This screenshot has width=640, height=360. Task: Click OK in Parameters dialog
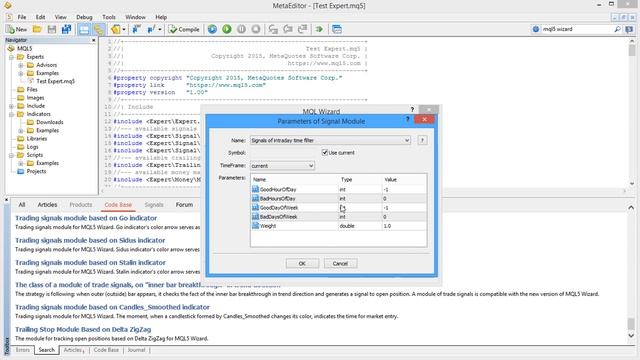302,264
